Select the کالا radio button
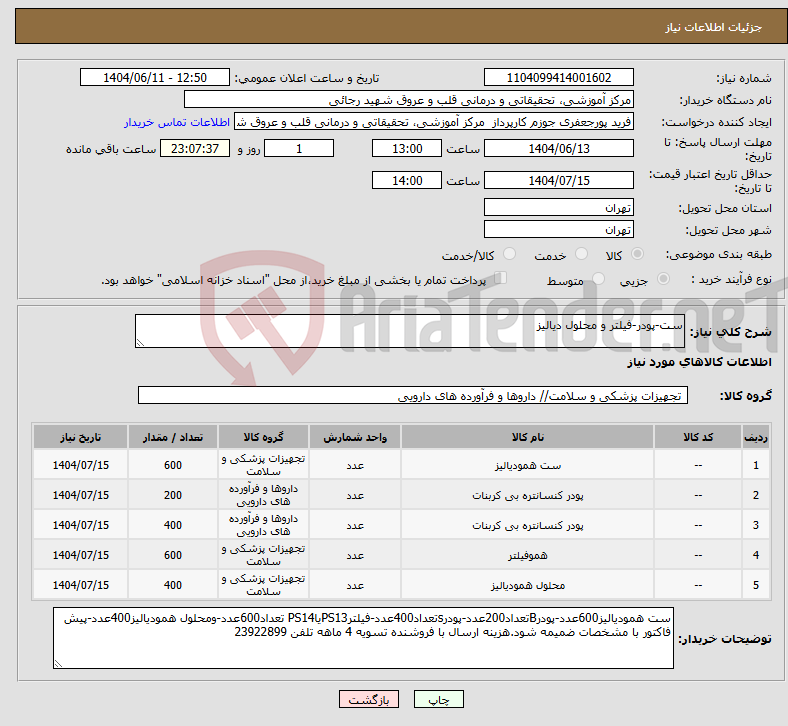 pos(637,254)
